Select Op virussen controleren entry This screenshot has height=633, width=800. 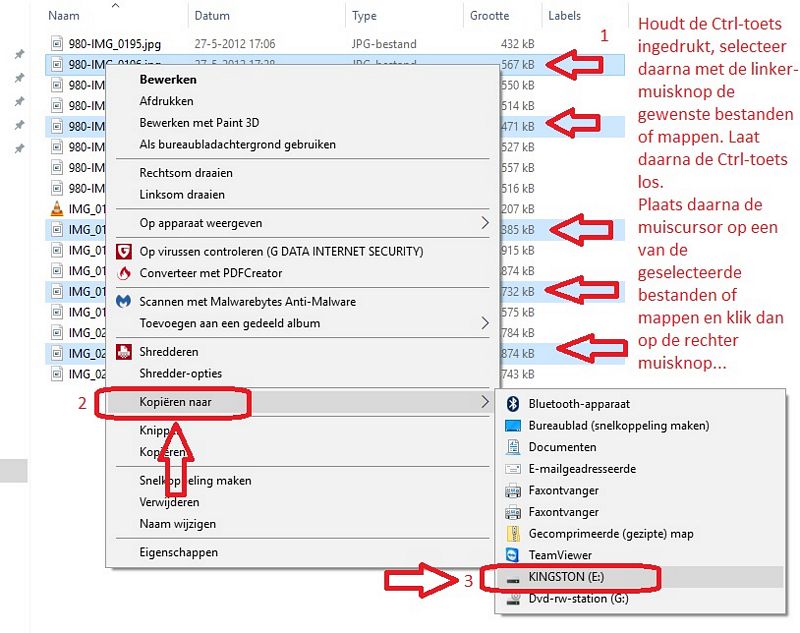point(281,251)
